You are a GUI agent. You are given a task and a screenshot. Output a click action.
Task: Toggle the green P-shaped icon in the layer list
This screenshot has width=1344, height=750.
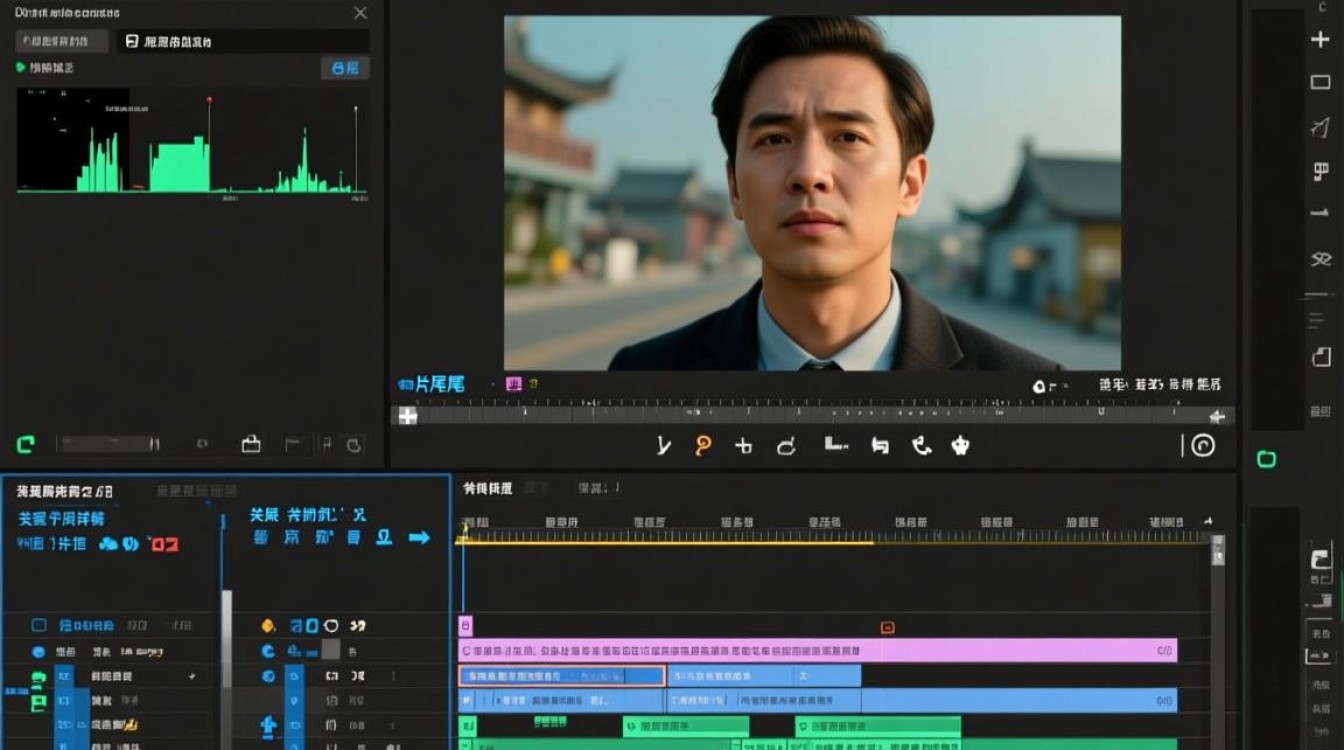pos(39,703)
